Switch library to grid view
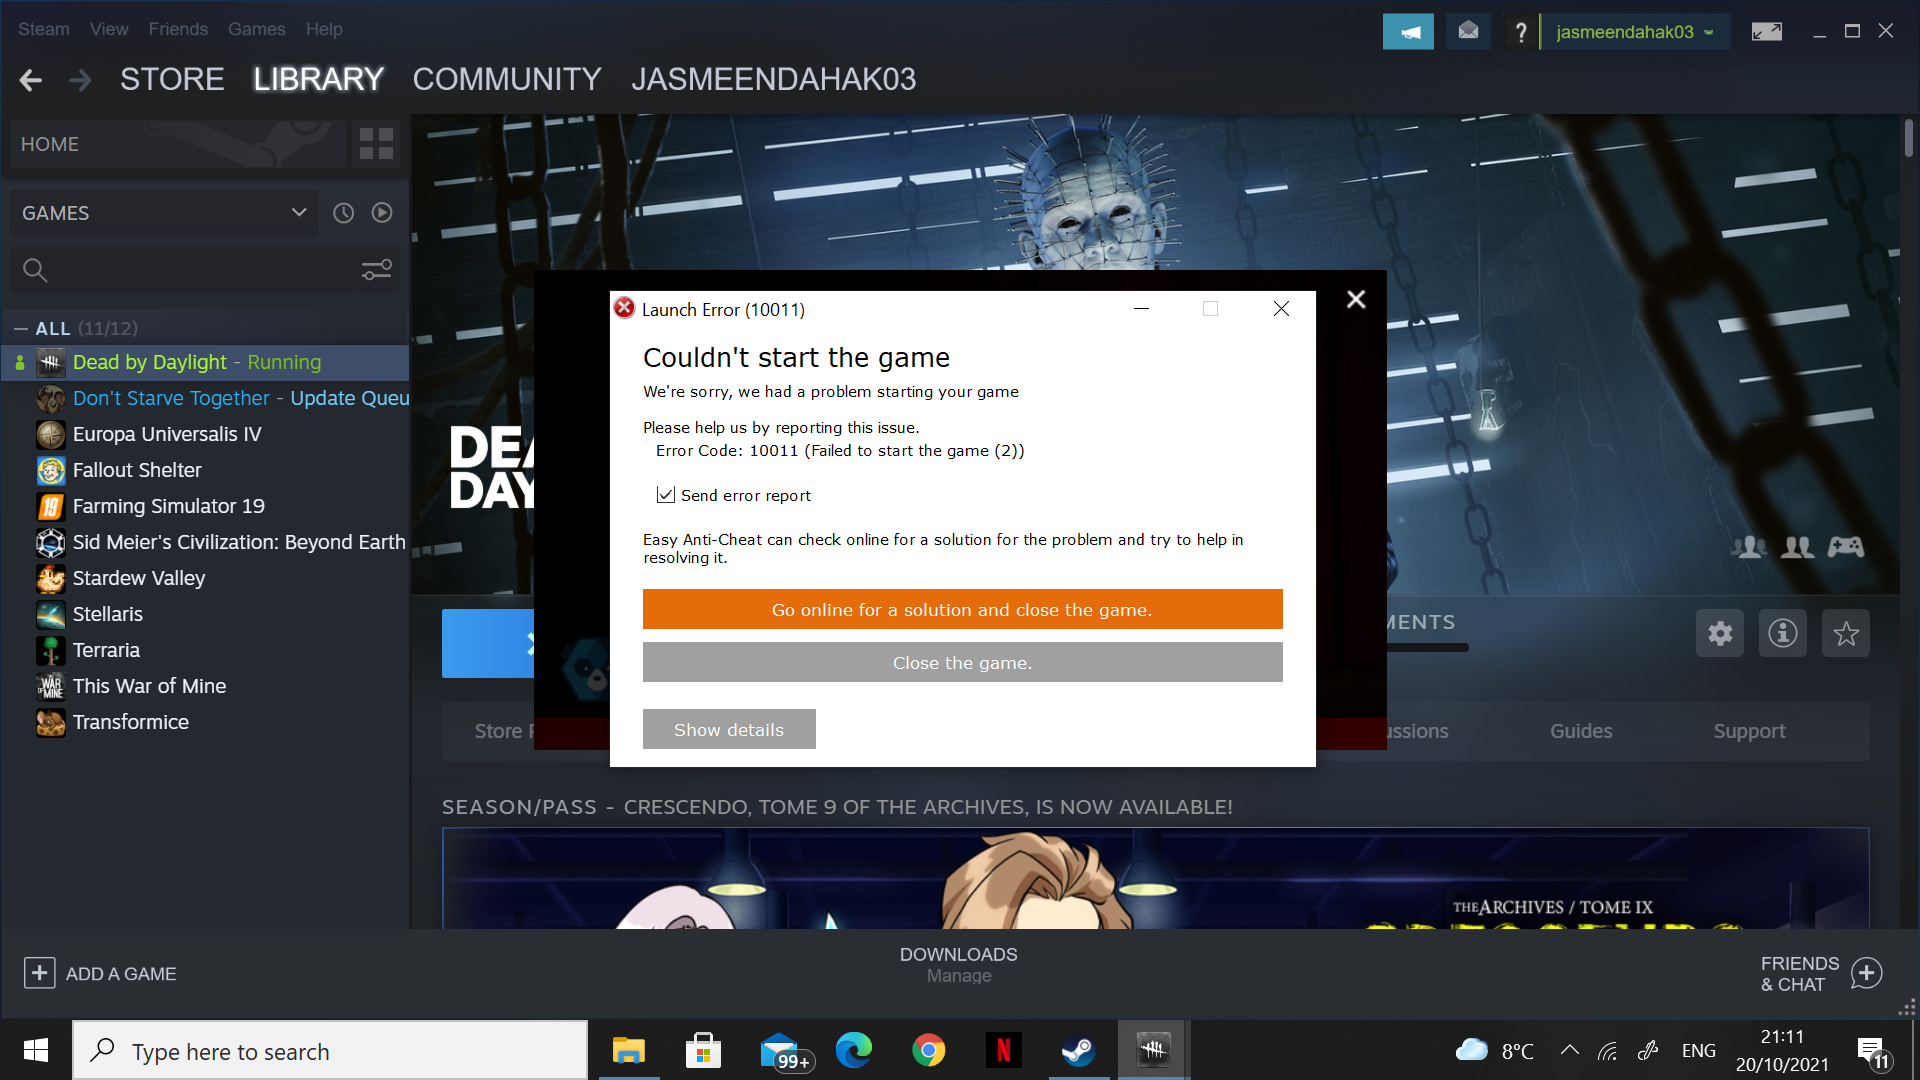This screenshot has height=1080, width=1920. [x=376, y=143]
